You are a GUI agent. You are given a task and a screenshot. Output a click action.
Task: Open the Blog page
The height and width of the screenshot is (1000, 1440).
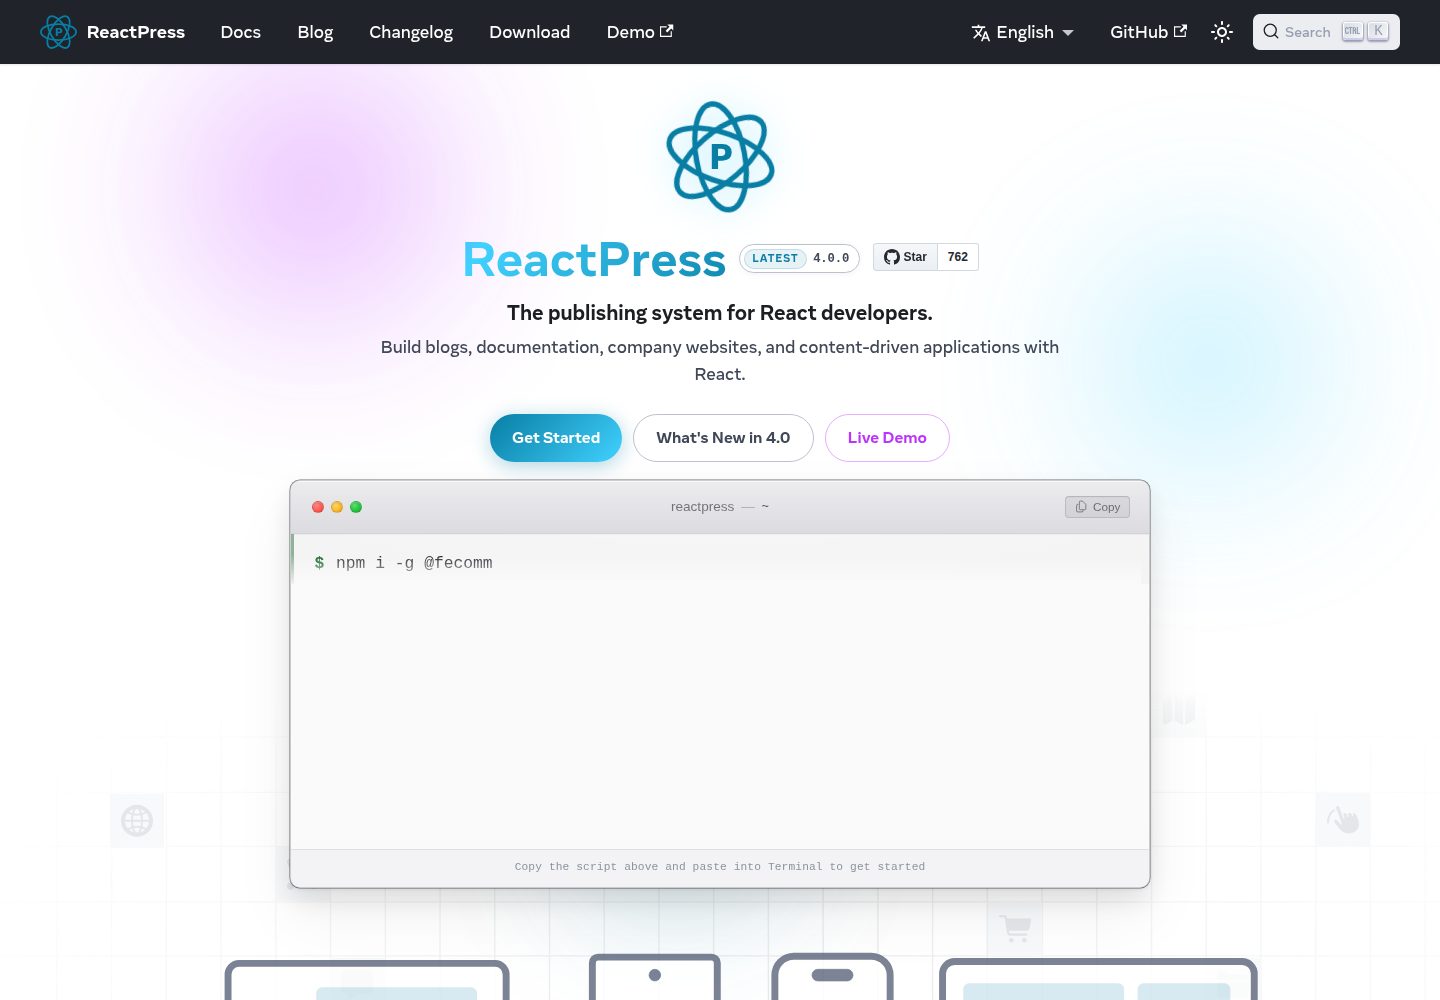[x=315, y=32]
